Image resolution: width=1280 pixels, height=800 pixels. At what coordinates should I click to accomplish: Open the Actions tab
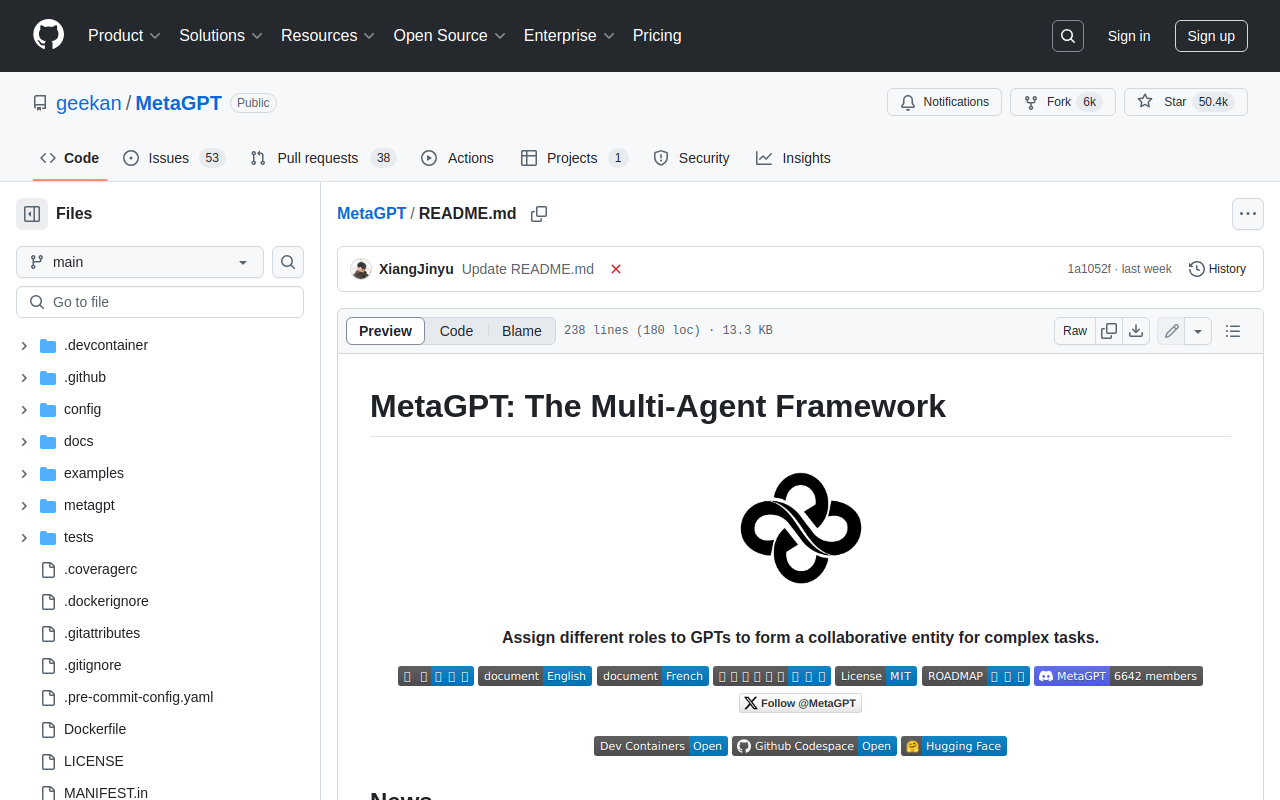(x=457, y=158)
